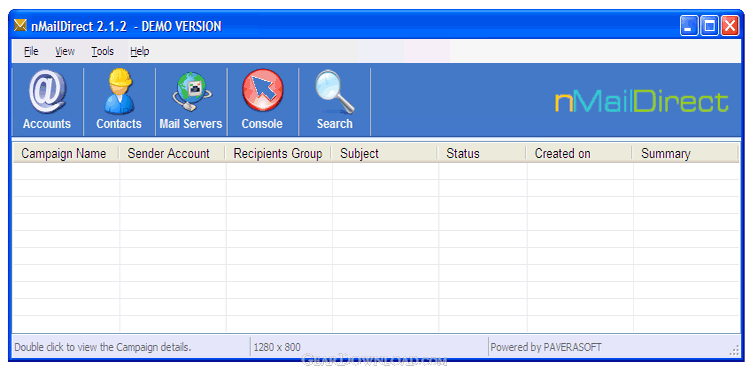Sort by Subject column header
The height and width of the screenshot is (369, 750).
(x=385, y=154)
